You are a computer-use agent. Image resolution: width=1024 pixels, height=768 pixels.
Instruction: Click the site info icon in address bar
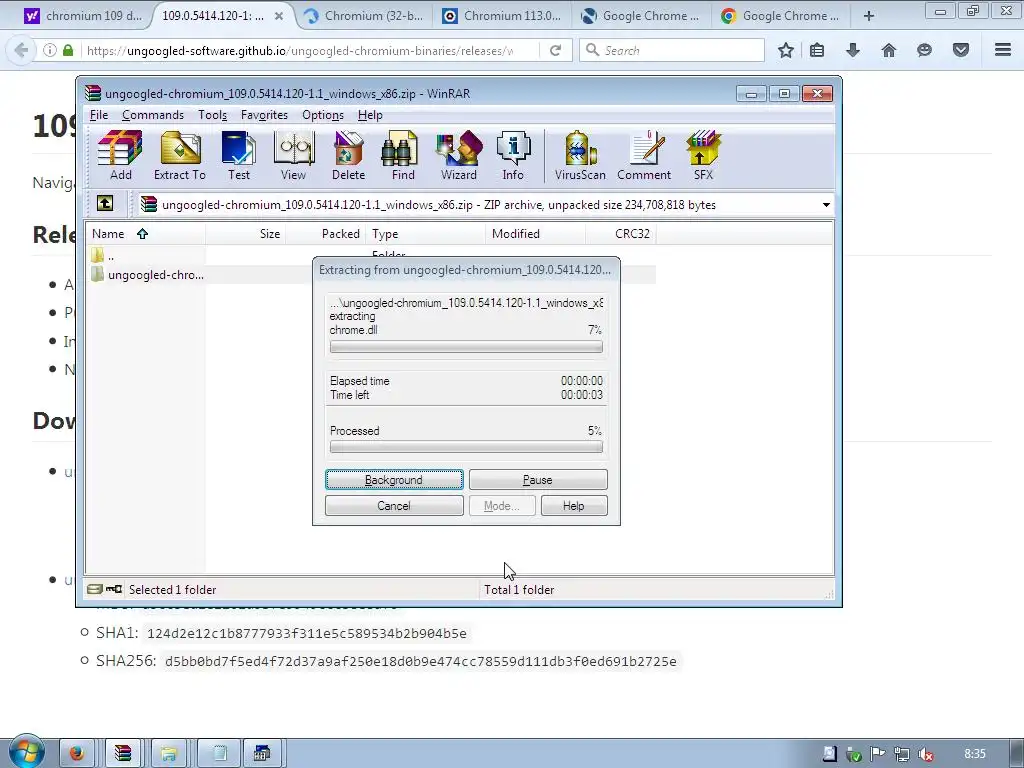(x=49, y=50)
